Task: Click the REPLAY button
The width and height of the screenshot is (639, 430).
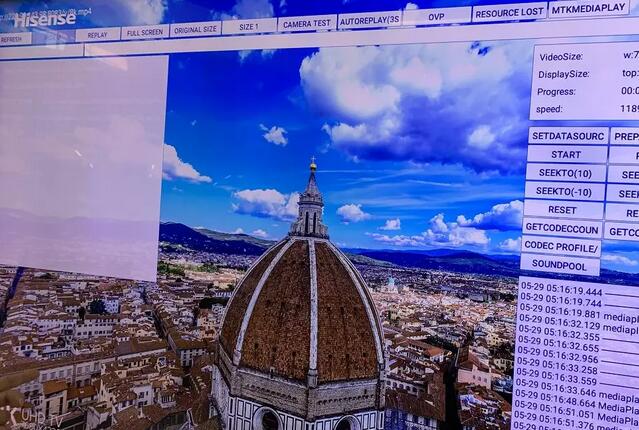Action: (x=97, y=34)
